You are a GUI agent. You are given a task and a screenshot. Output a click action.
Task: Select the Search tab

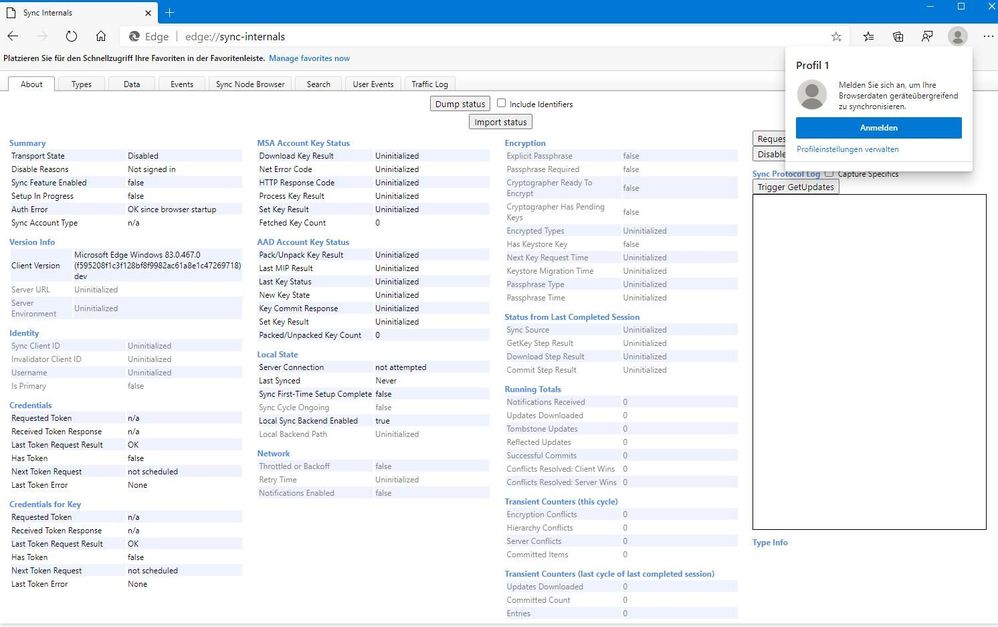coord(318,84)
